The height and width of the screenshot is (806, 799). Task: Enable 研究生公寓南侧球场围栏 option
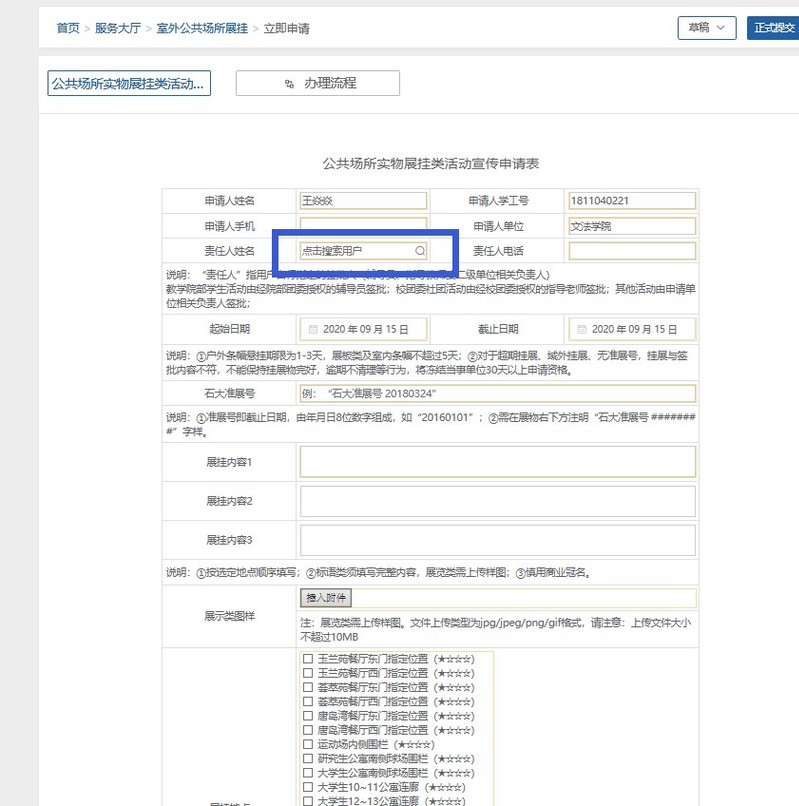point(308,759)
